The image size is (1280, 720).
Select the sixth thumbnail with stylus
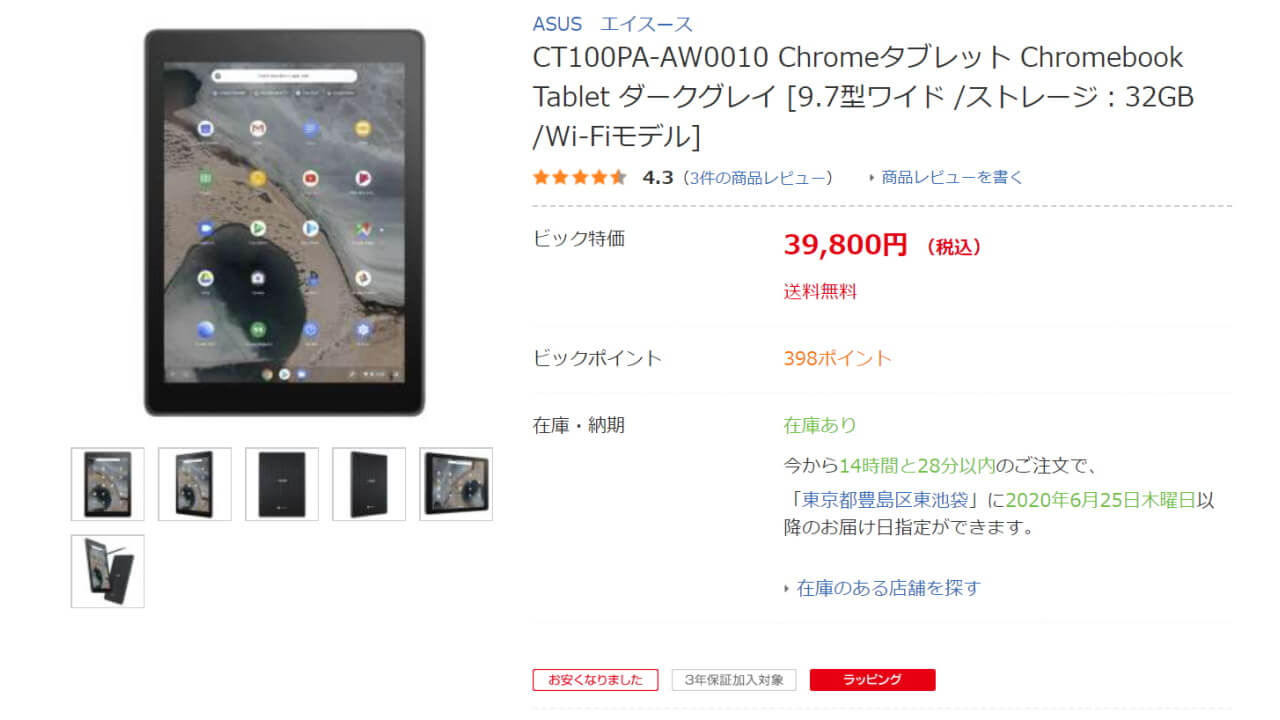(x=108, y=571)
